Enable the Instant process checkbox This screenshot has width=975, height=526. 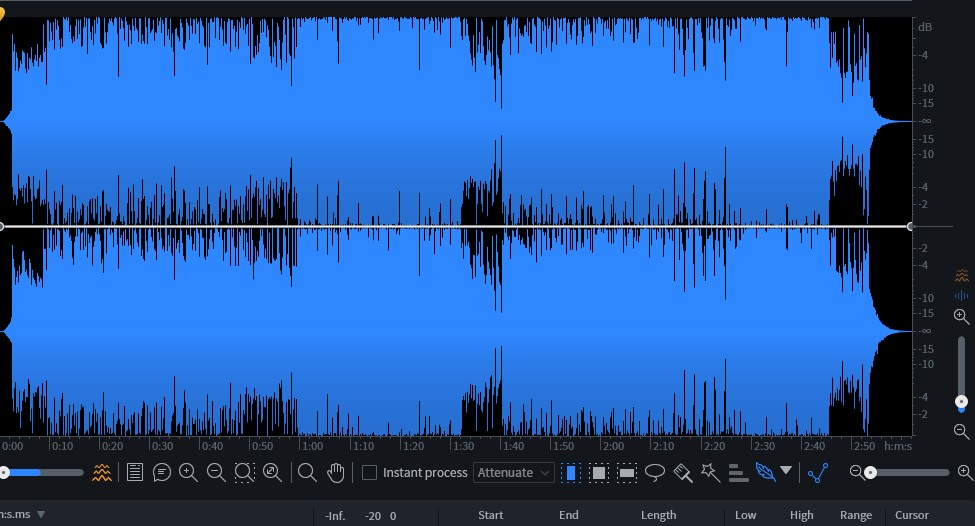click(369, 473)
